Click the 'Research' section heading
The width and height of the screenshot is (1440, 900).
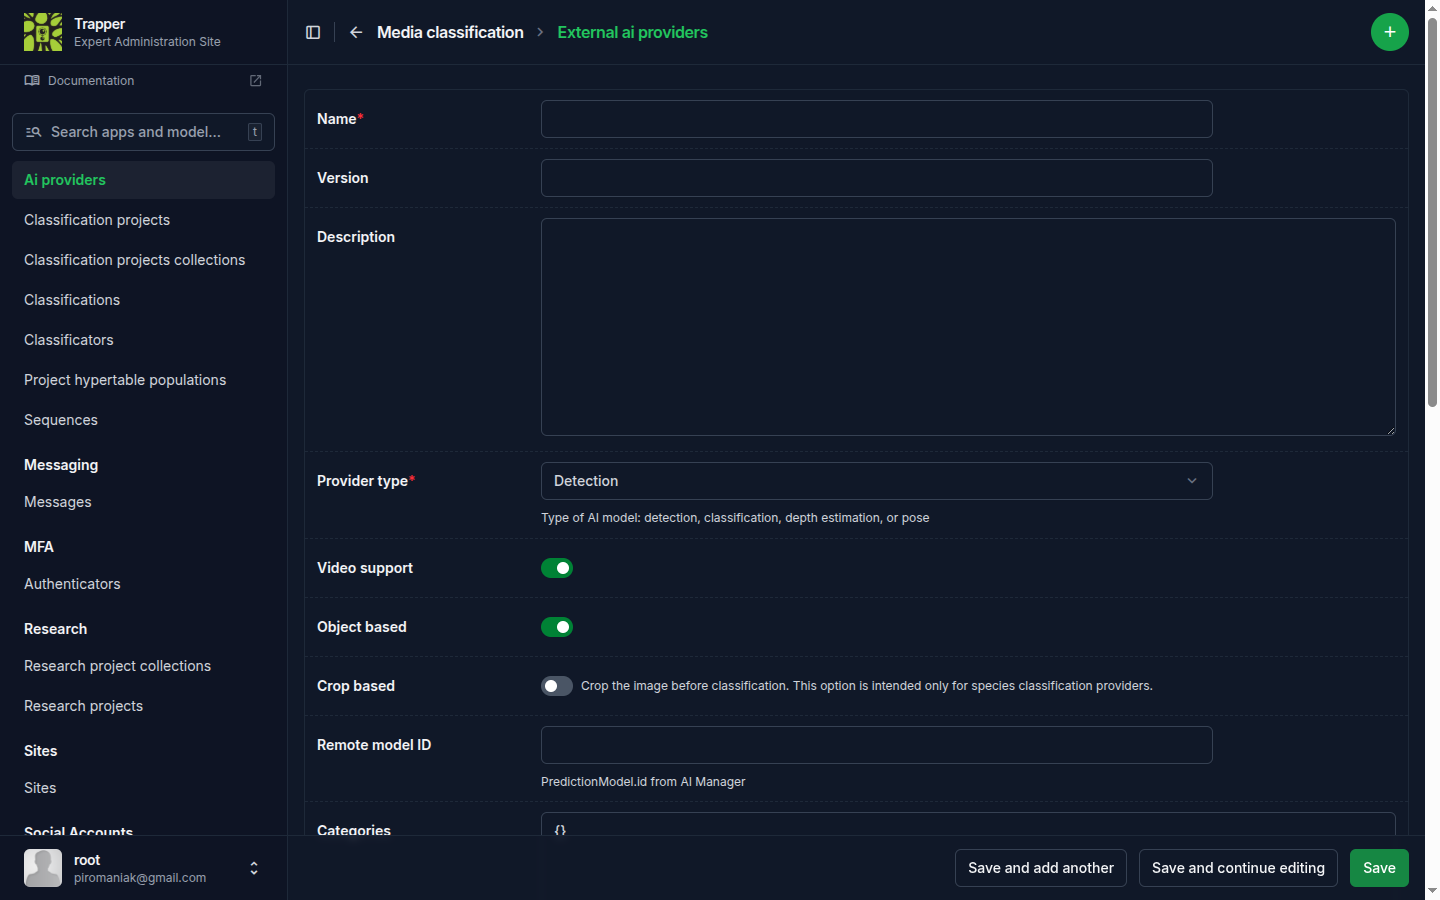(56, 629)
